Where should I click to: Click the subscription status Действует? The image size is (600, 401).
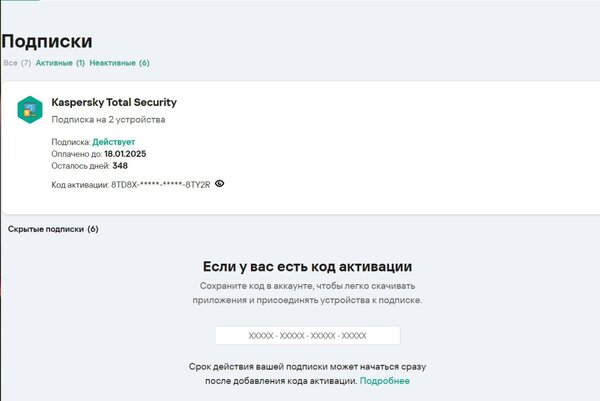(x=114, y=142)
